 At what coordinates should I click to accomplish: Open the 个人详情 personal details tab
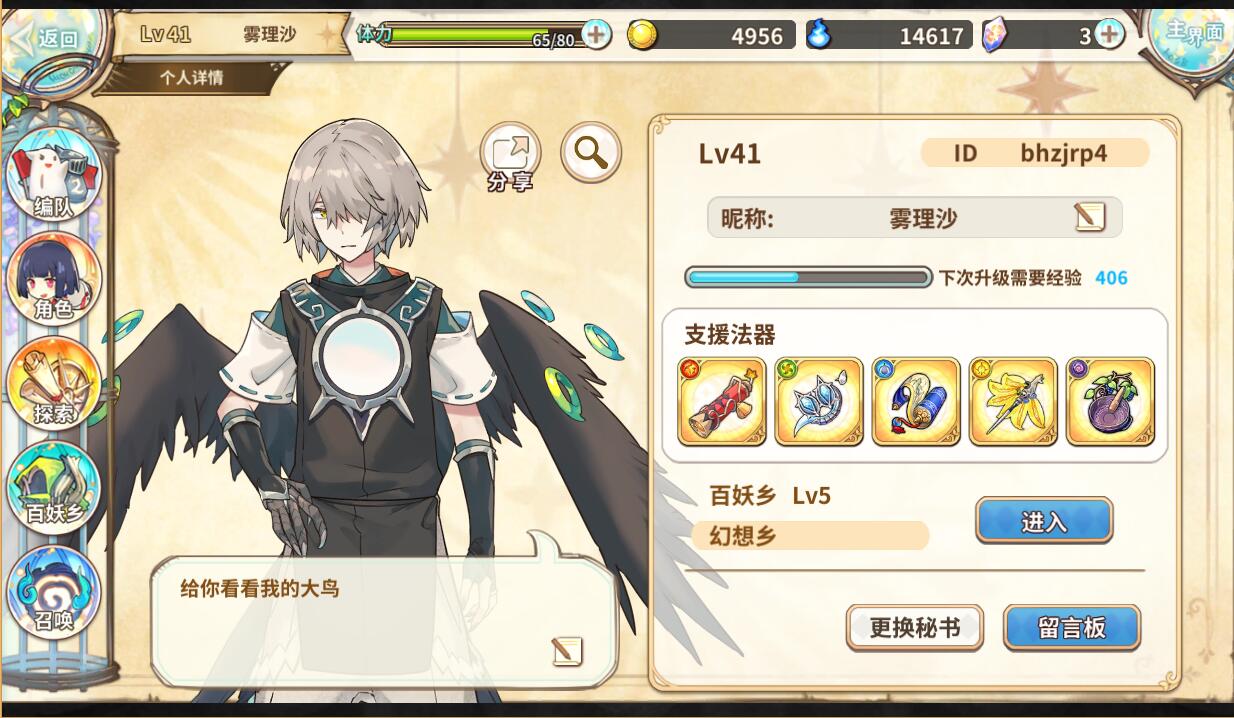[191, 78]
